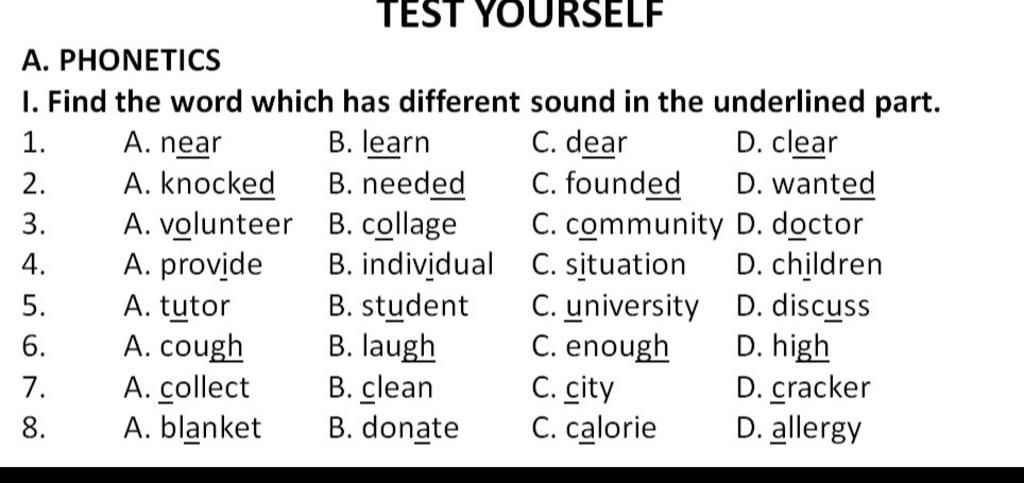The width and height of the screenshot is (1024, 483).
Task: Select D. high in question 6
Action: point(782,347)
